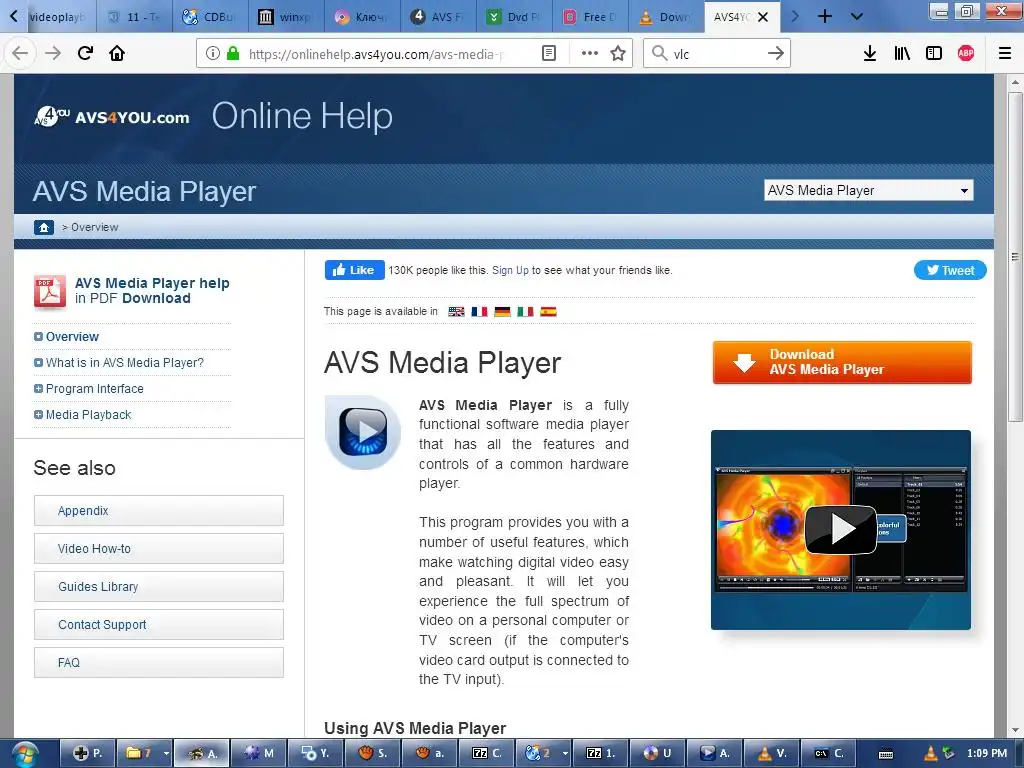
Task: Open the Guides Library link
Action: [x=159, y=586]
